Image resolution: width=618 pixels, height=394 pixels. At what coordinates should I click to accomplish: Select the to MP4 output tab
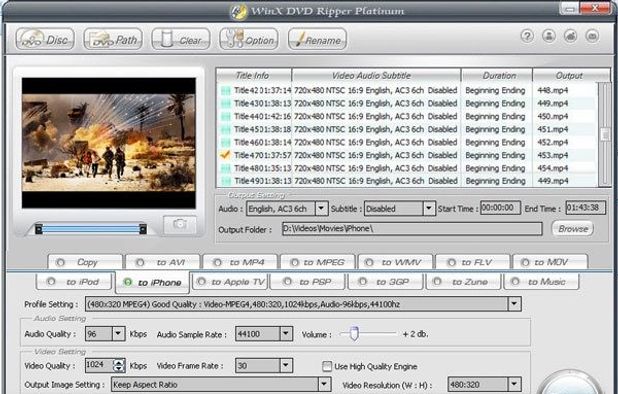240,262
